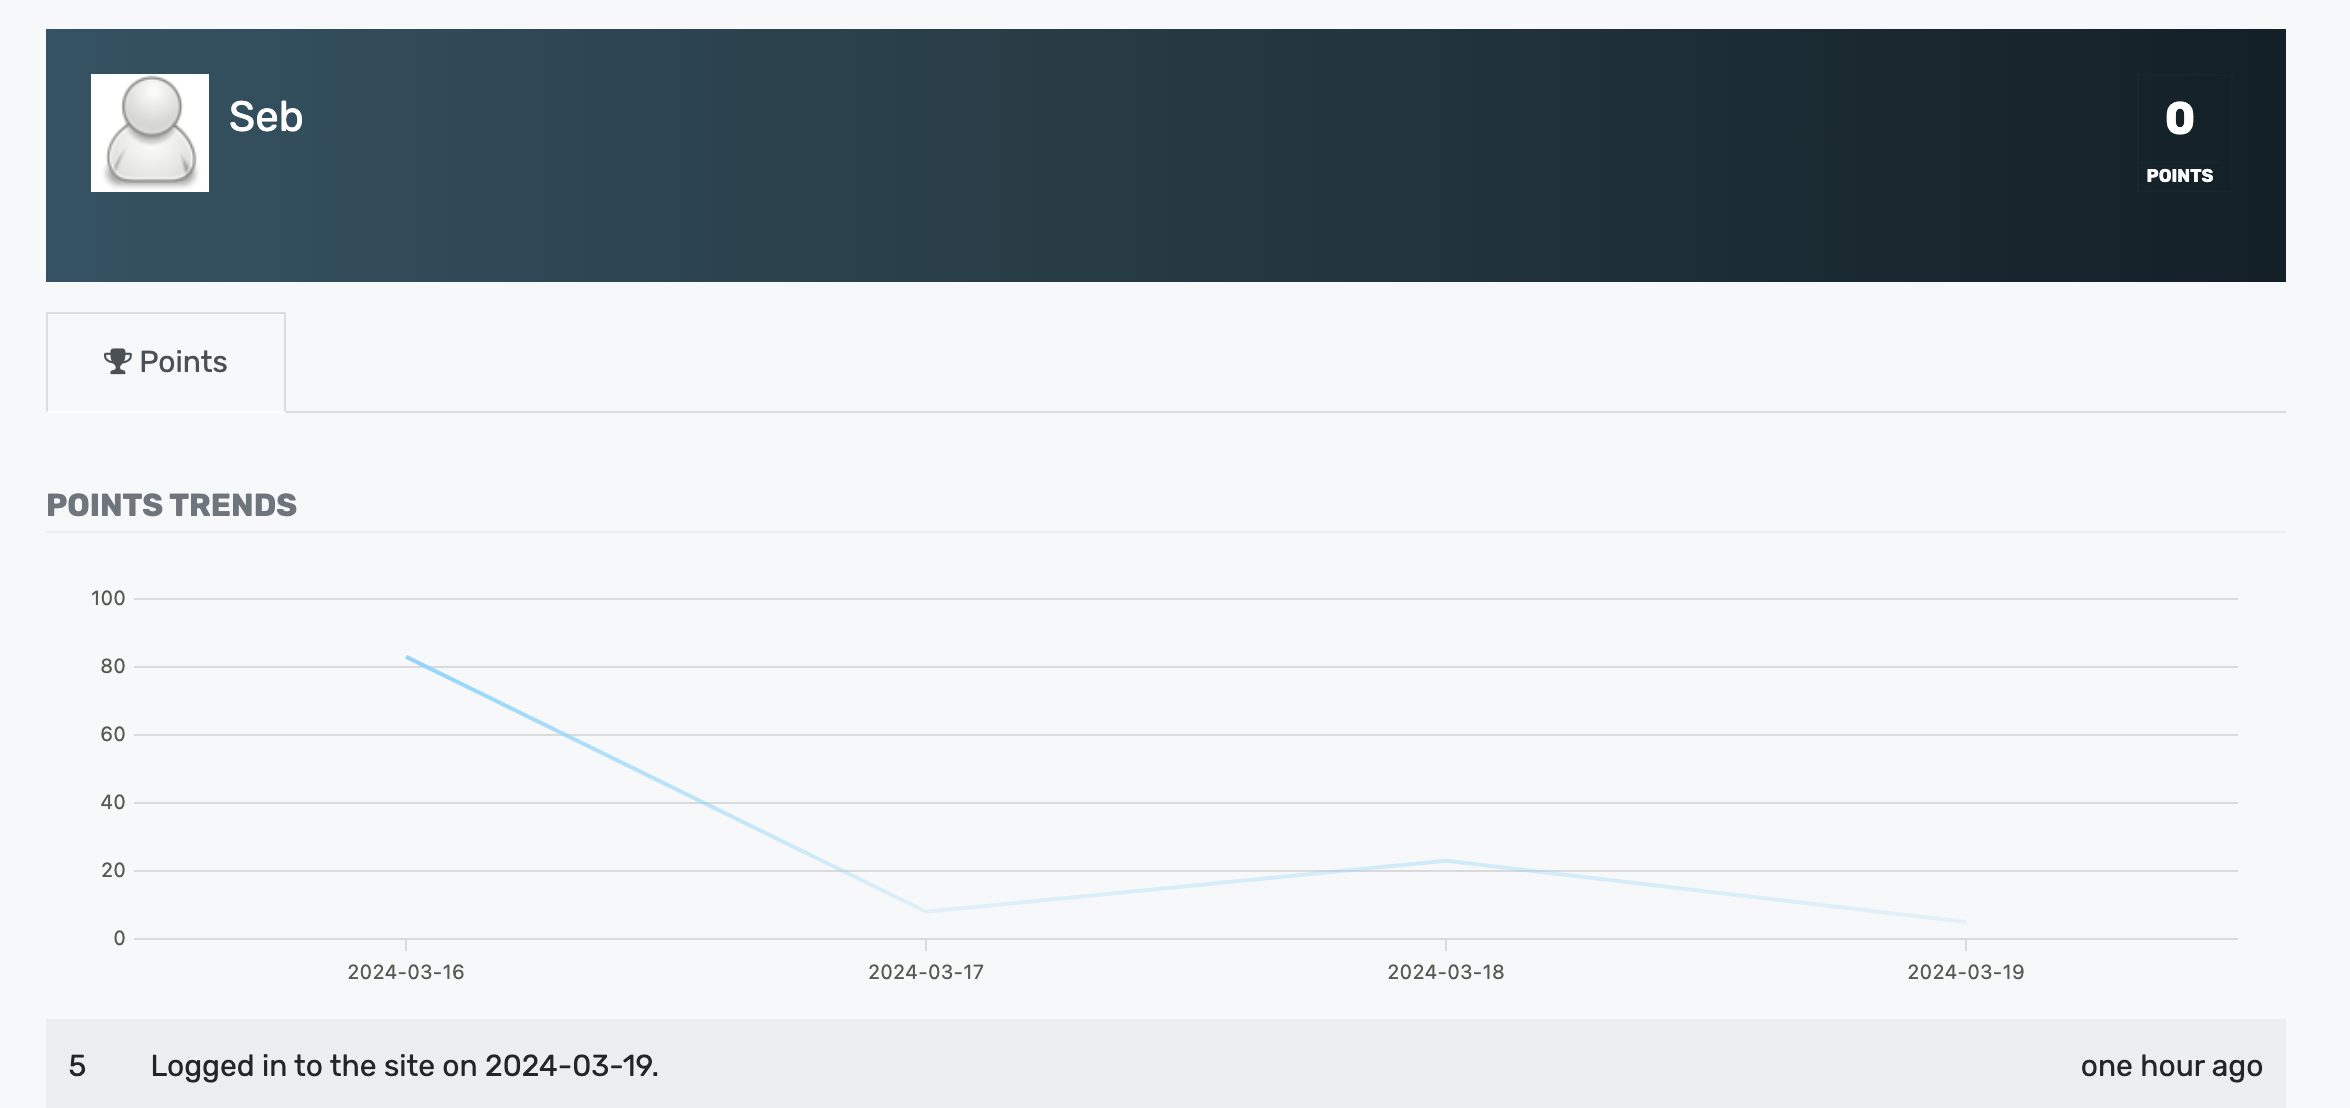Click the 'Logged in to the site' entry

pyautogui.click(x=404, y=1066)
